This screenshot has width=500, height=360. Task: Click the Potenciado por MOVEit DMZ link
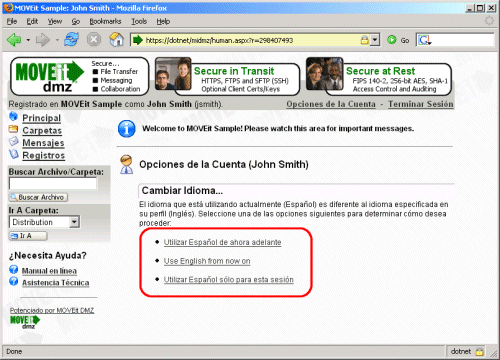point(52,310)
